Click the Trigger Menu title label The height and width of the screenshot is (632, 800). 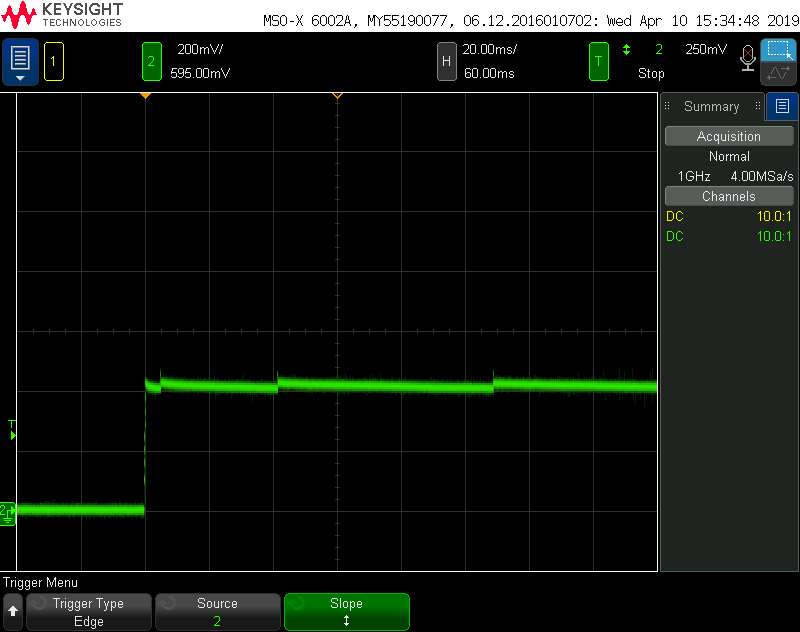[x=40, y=583]
